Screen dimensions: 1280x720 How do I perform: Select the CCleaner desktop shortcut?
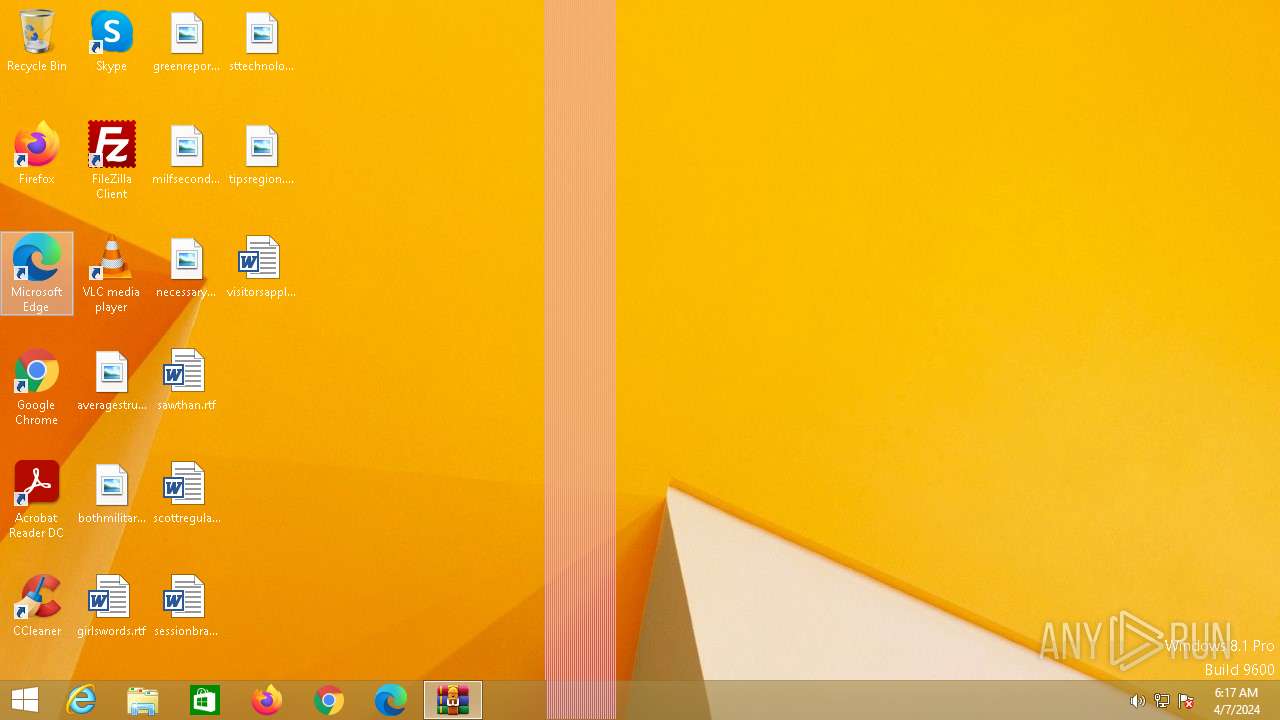pyautogui.click(x=37, y=606)
